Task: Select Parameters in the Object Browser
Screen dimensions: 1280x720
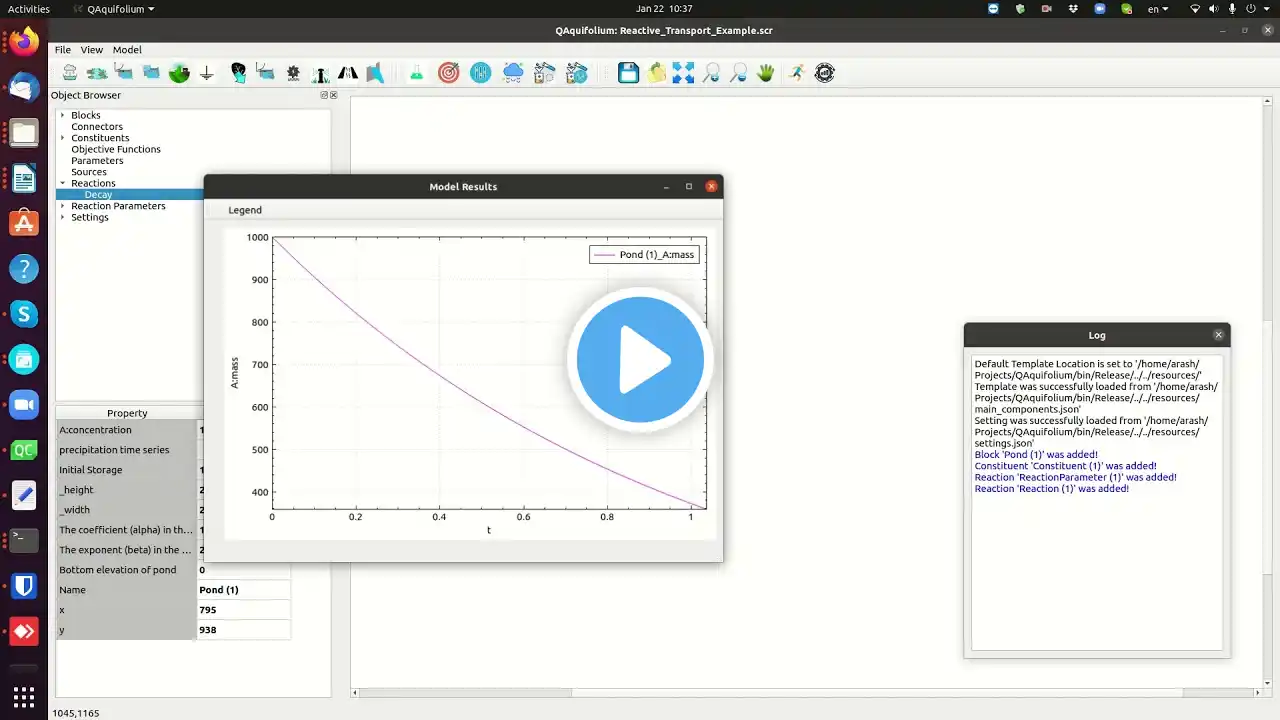Action: [97, 161]
